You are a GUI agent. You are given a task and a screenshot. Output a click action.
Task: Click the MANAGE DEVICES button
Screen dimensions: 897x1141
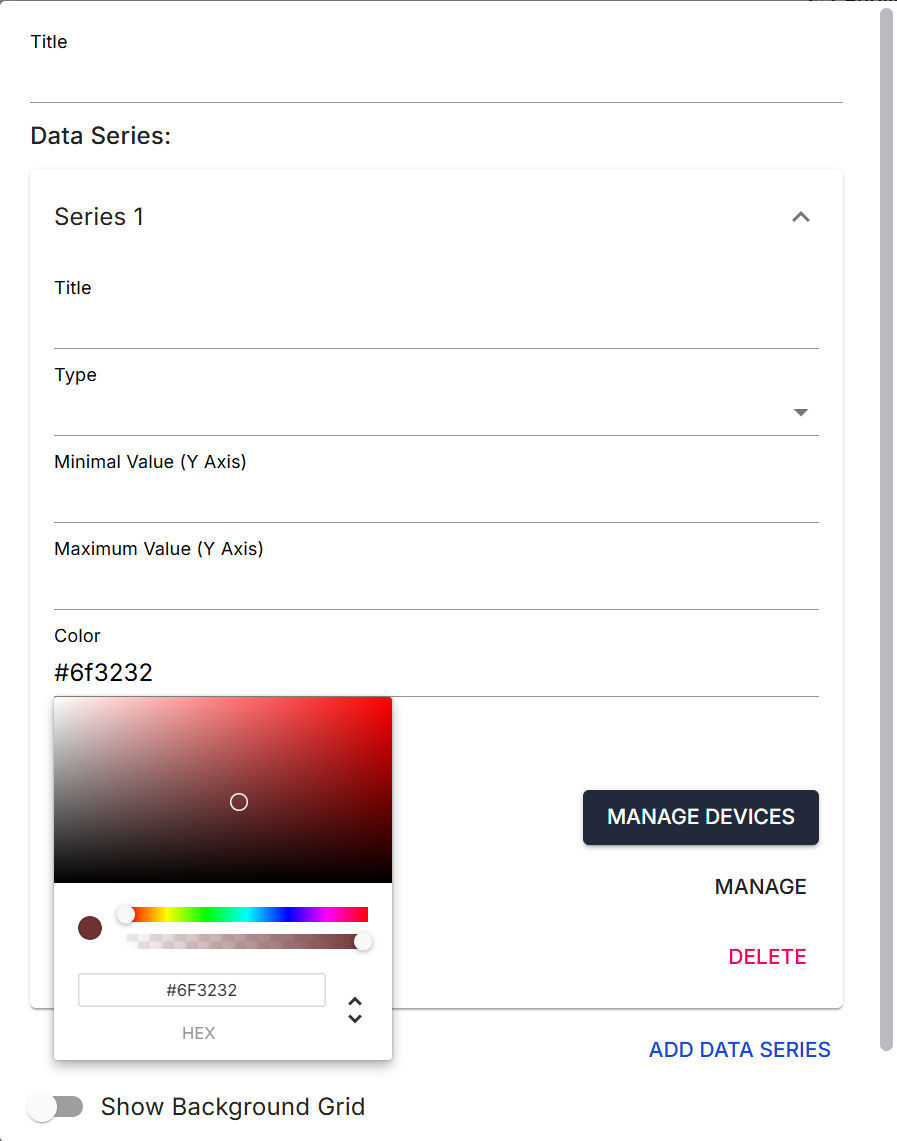click(x=700, y=817)
